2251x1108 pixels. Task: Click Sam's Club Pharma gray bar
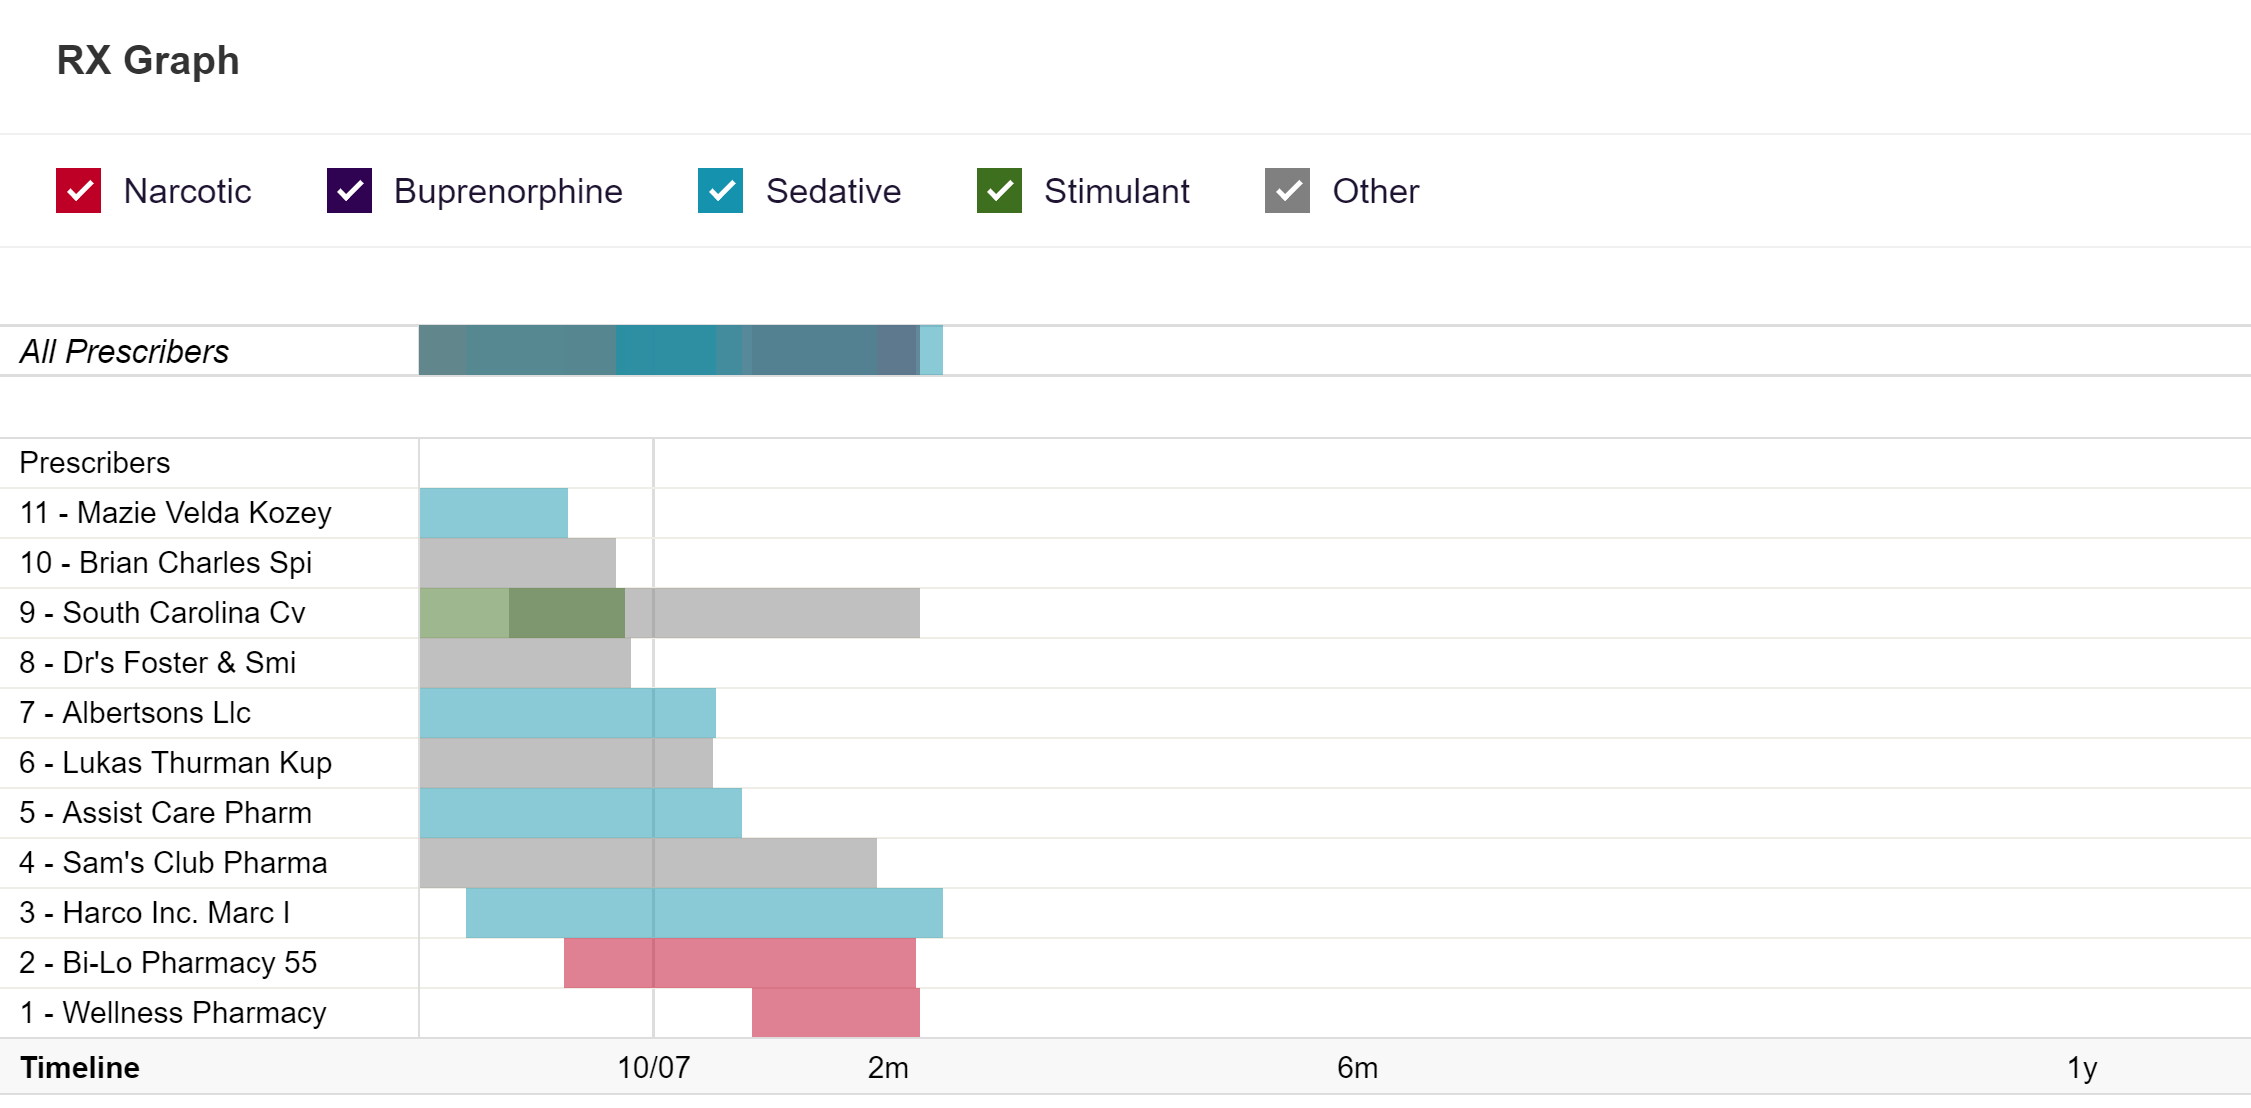coord(648,863)
